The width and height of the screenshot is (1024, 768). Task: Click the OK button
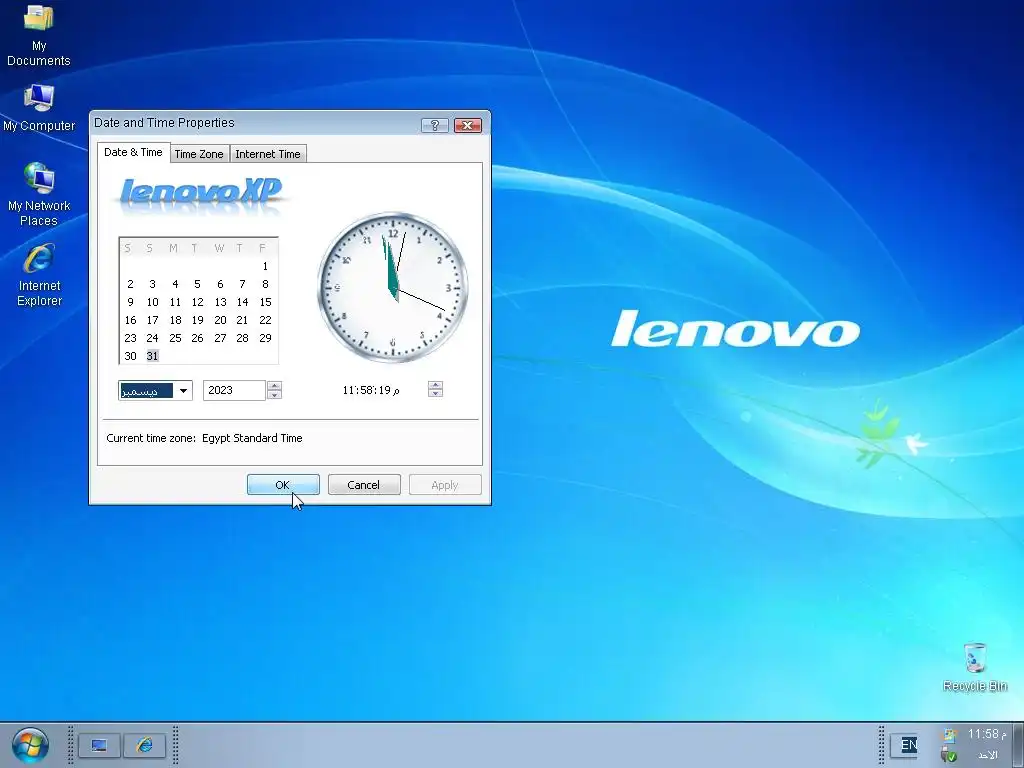[x=283, y=485]
